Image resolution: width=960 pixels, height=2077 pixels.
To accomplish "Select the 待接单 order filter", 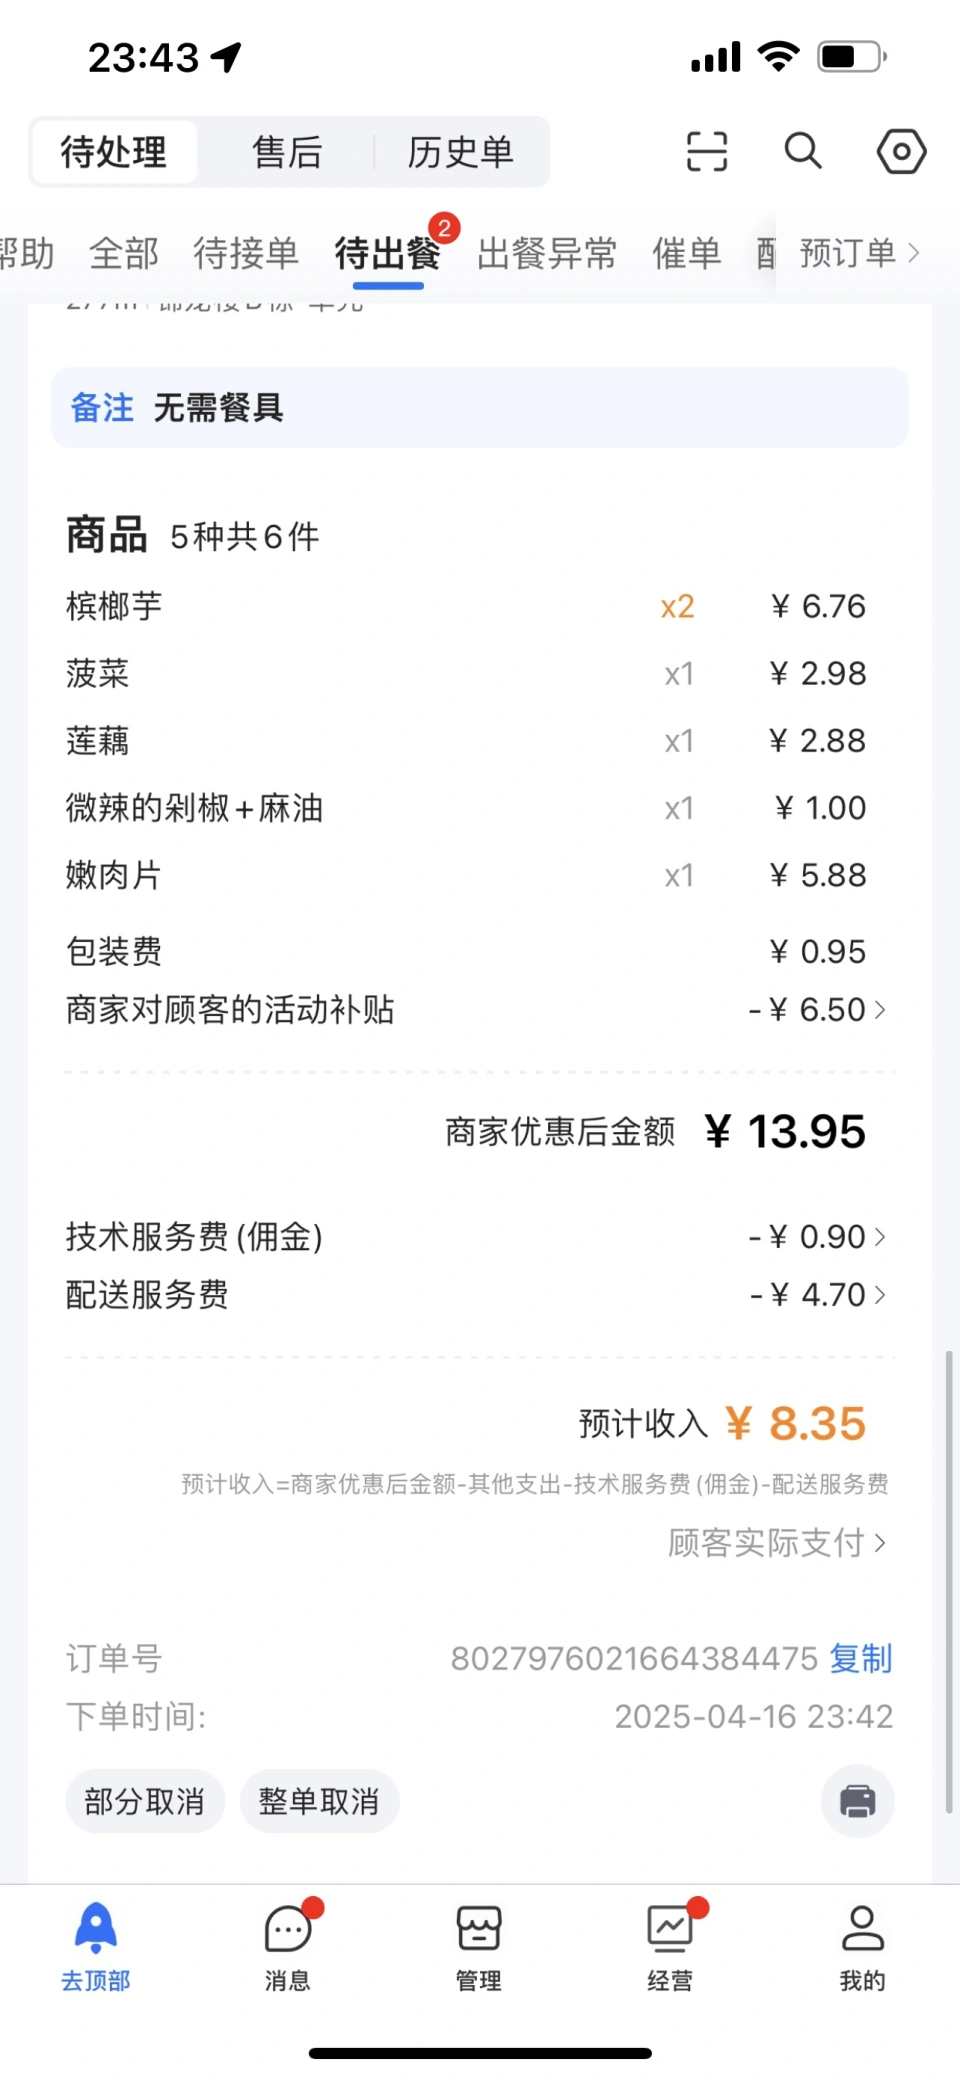I will tap(246, 254).
